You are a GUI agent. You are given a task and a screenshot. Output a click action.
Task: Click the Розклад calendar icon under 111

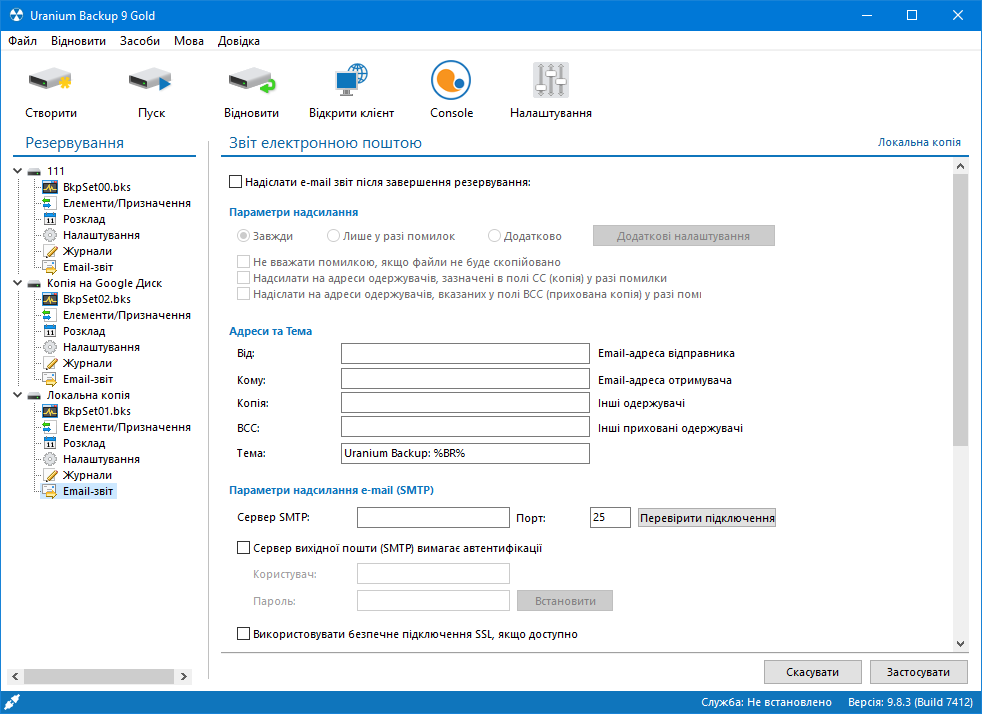[49, 219]
